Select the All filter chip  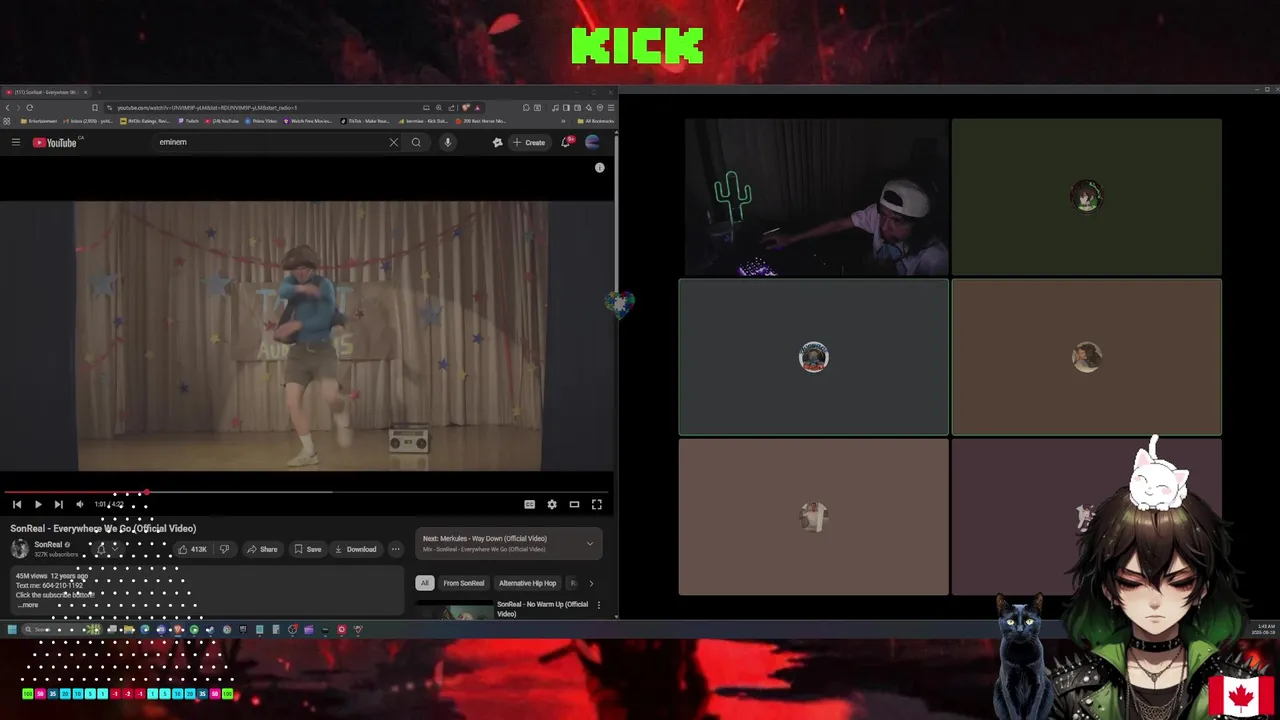point(424,583)
